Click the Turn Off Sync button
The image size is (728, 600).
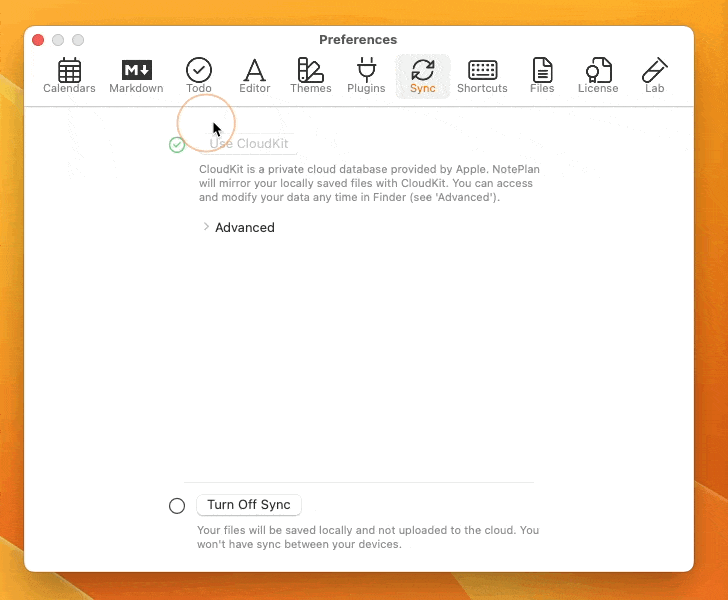point(249,505)
